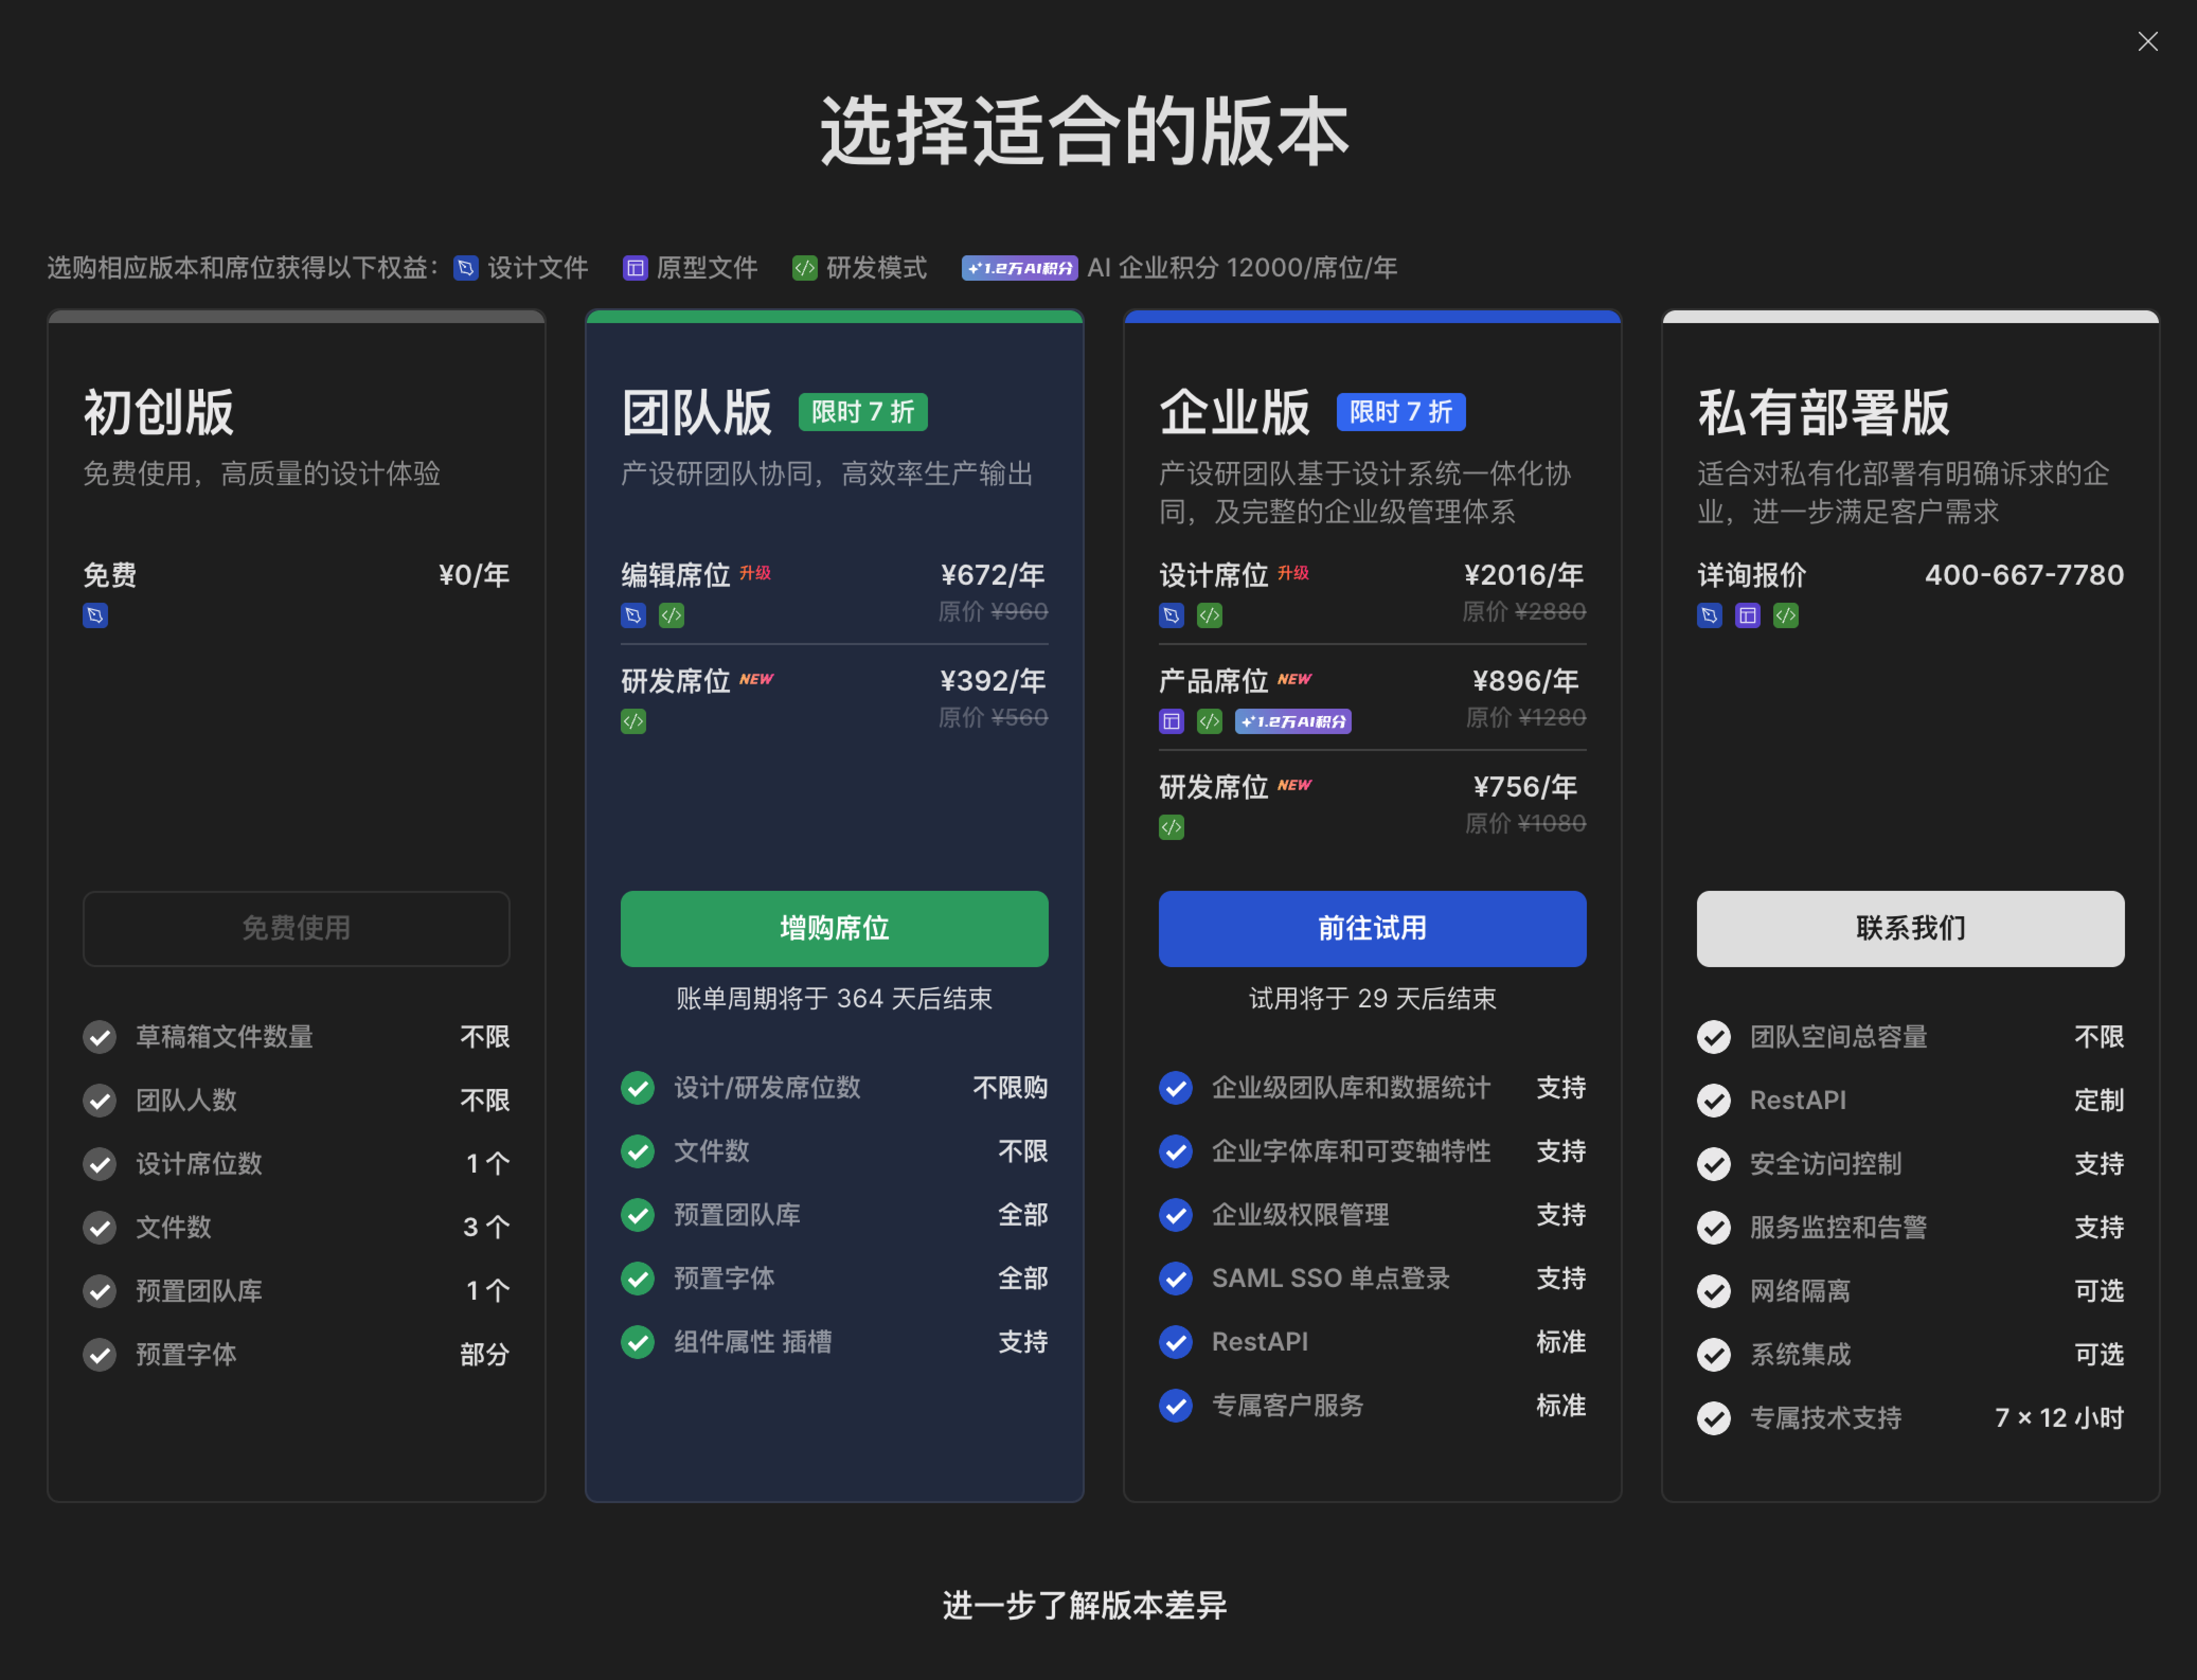Click the green check beside 设计/研发席位数

click(x=638, y=1088)
